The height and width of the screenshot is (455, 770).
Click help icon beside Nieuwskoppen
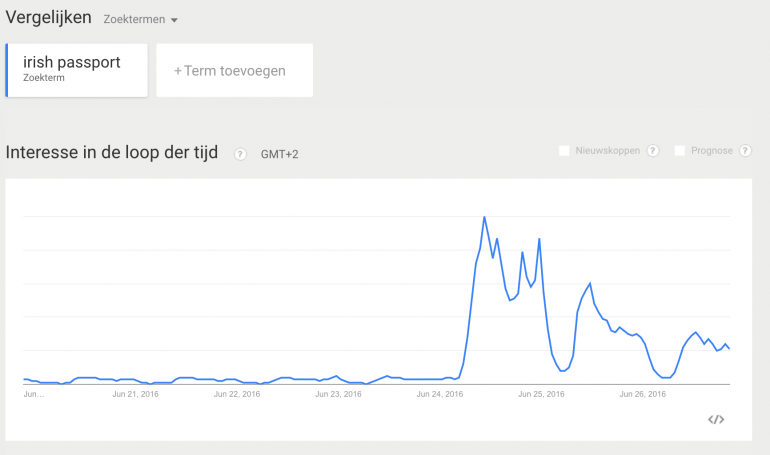653,151
